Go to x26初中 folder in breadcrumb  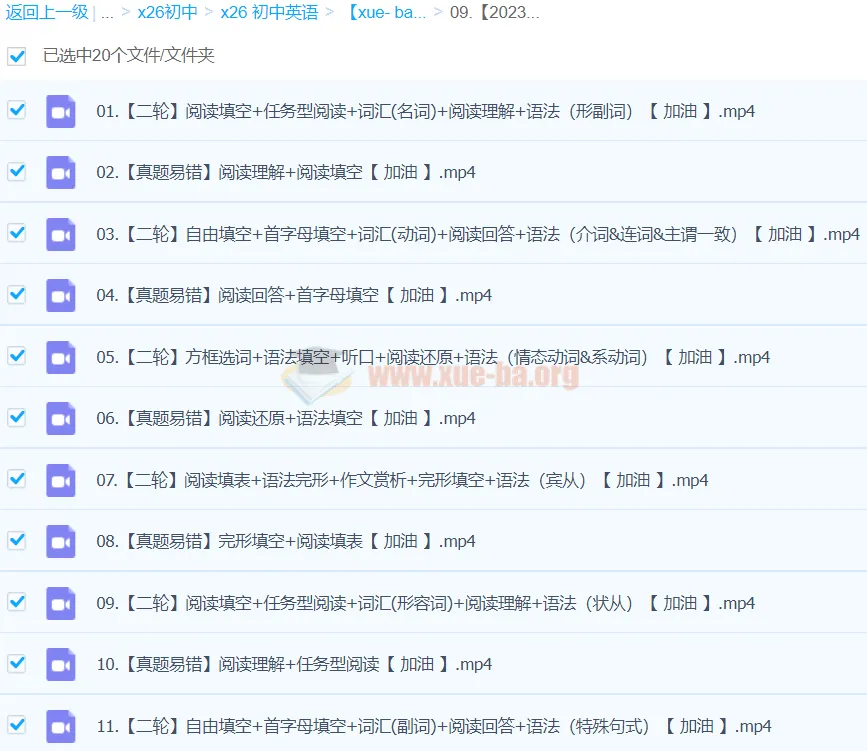click(x=167, y=13)
